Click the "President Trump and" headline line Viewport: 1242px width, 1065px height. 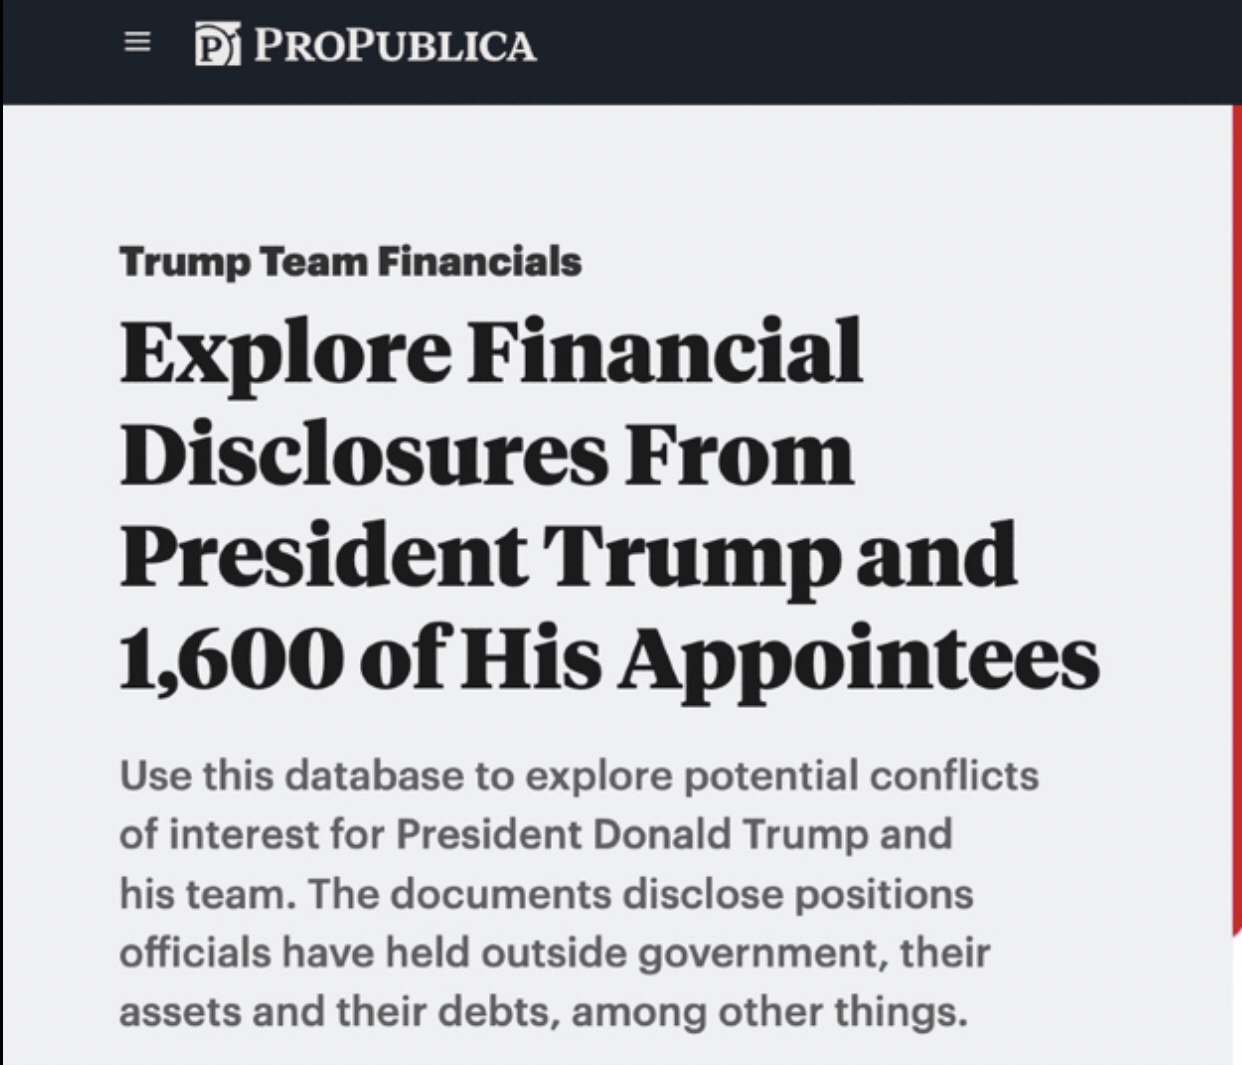[567, 556]
